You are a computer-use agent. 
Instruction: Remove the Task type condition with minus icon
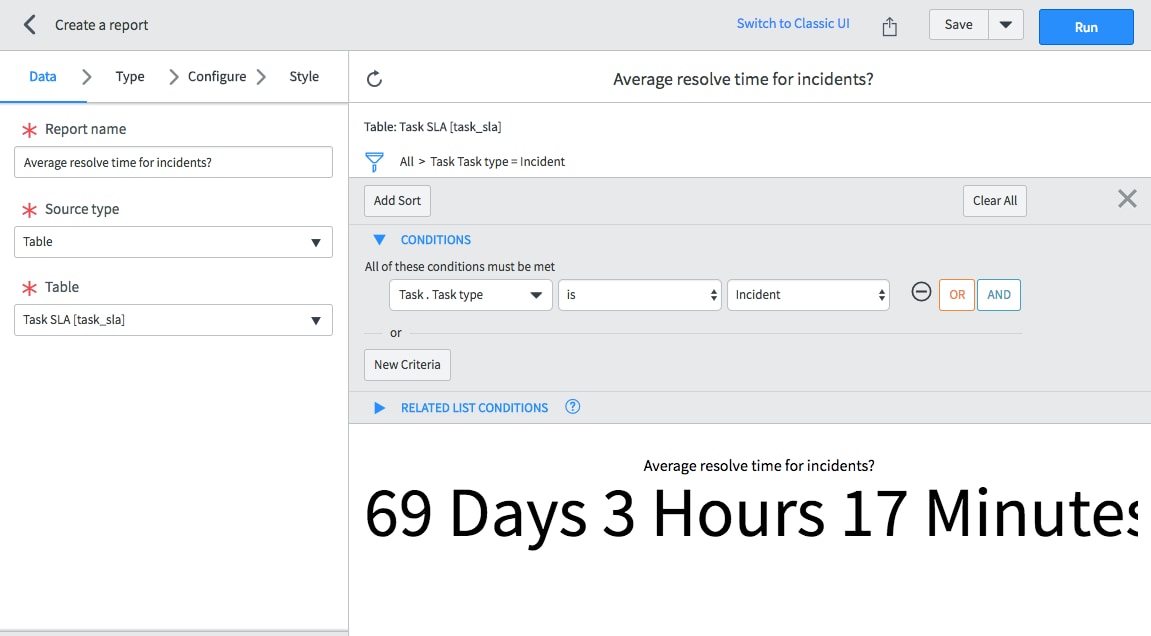click(921, 293)
